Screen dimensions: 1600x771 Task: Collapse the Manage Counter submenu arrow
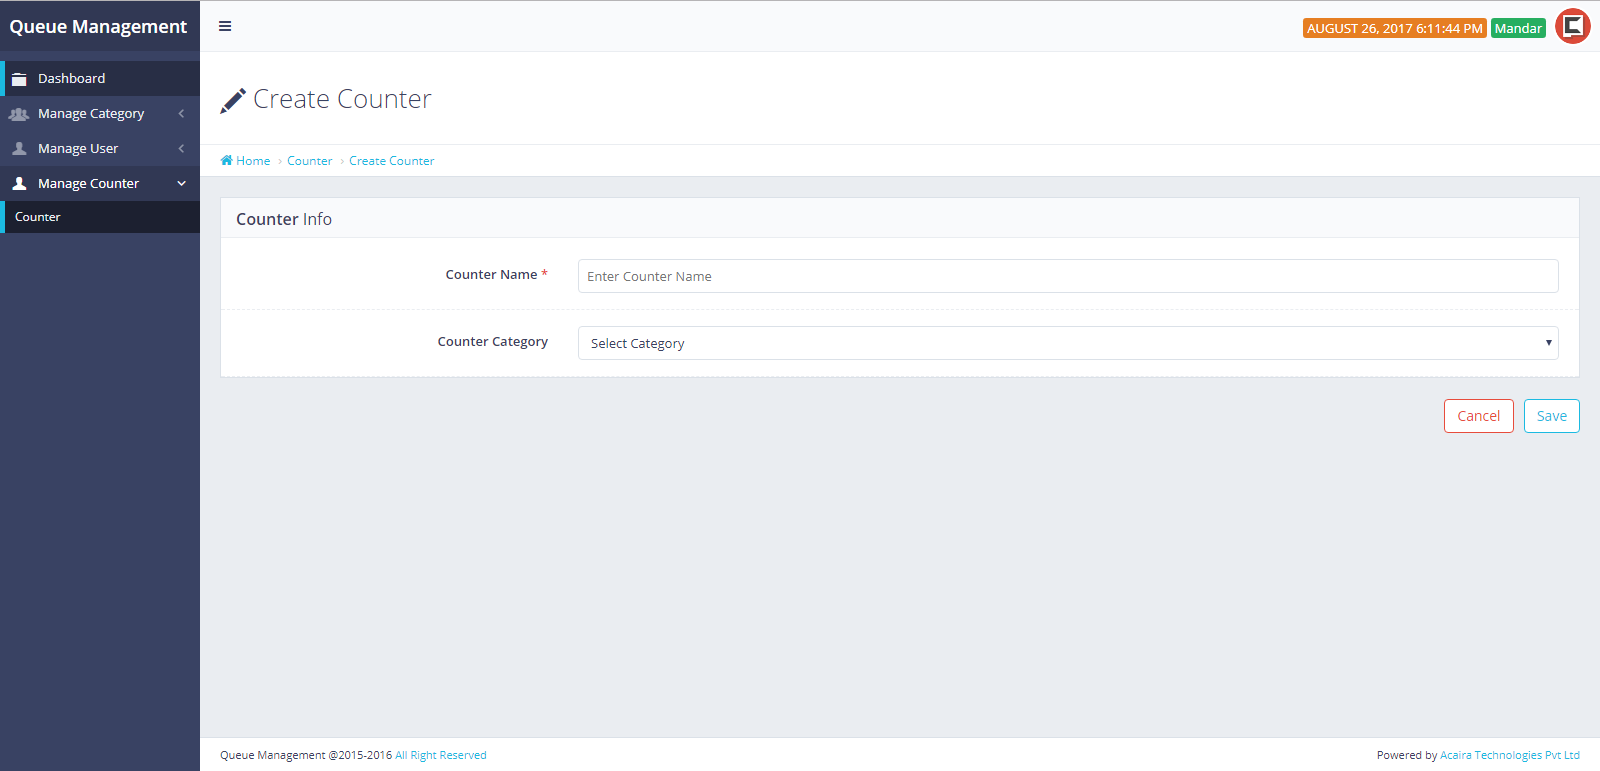[x=181, y=184]
